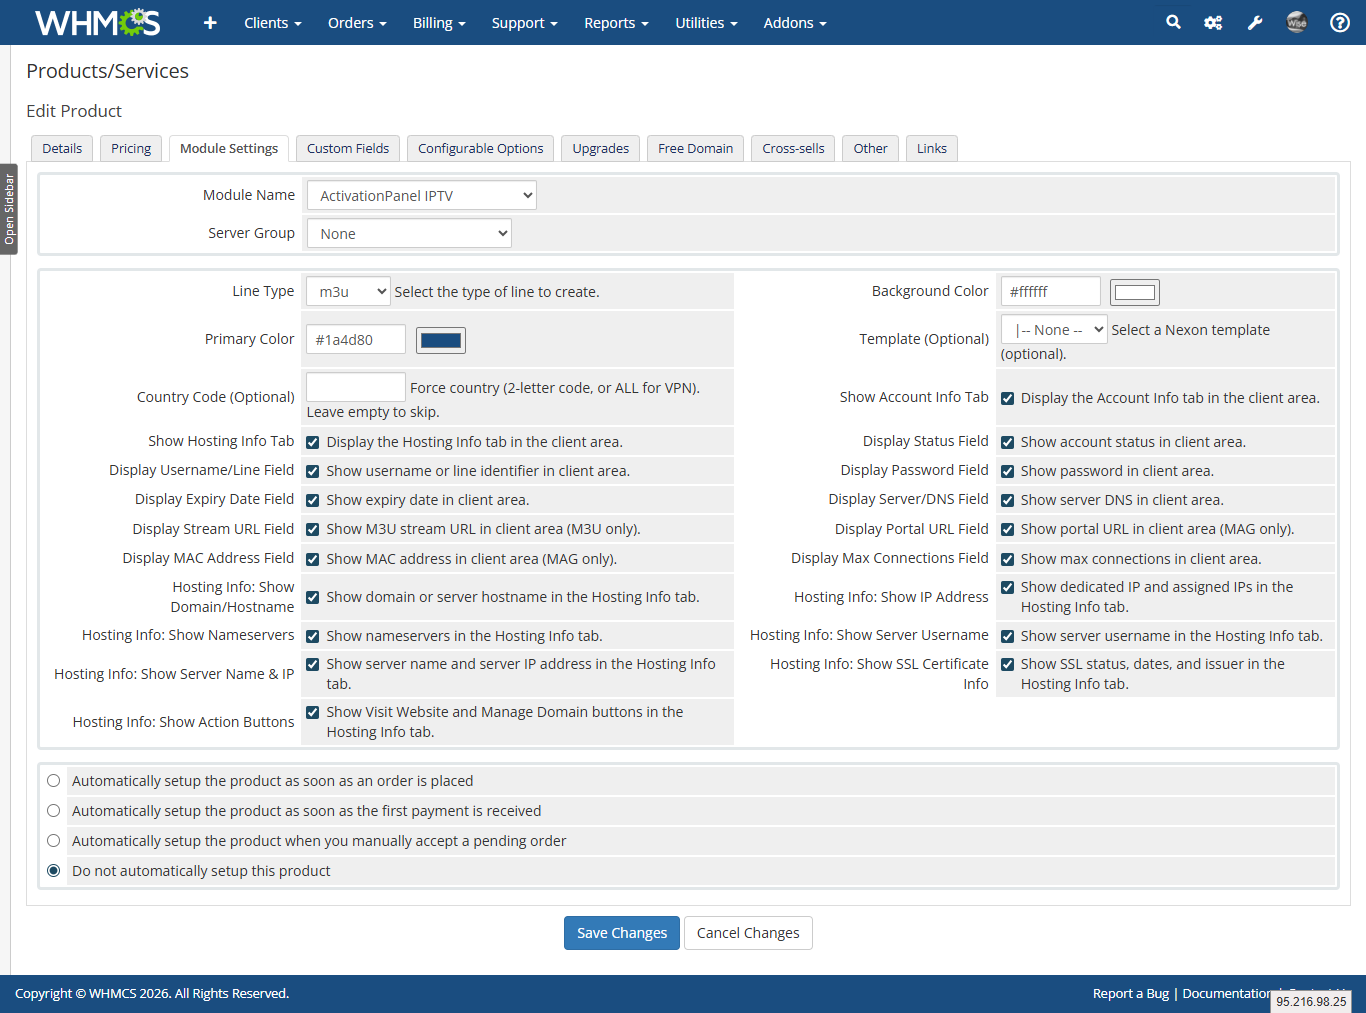The height and width of the screenshot is (1013, 1366).
Task: Click the Country Code input field
Action: [356, 387]
